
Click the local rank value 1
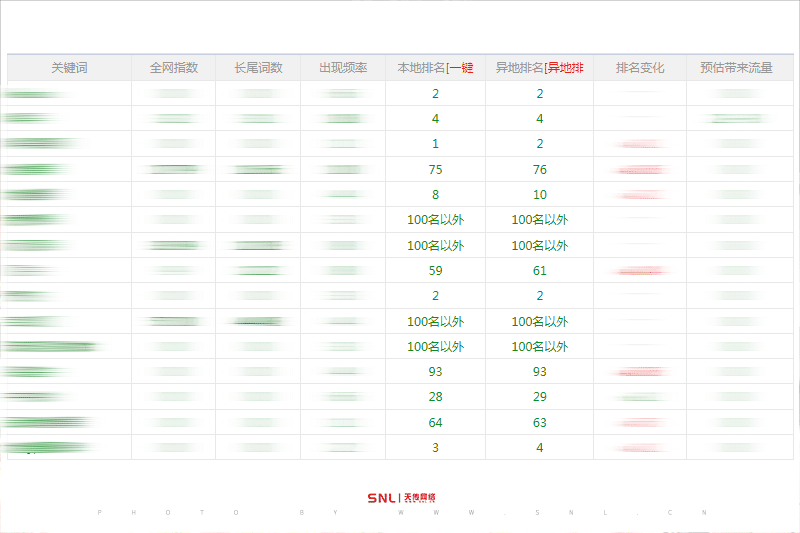[x=435, y=144]
